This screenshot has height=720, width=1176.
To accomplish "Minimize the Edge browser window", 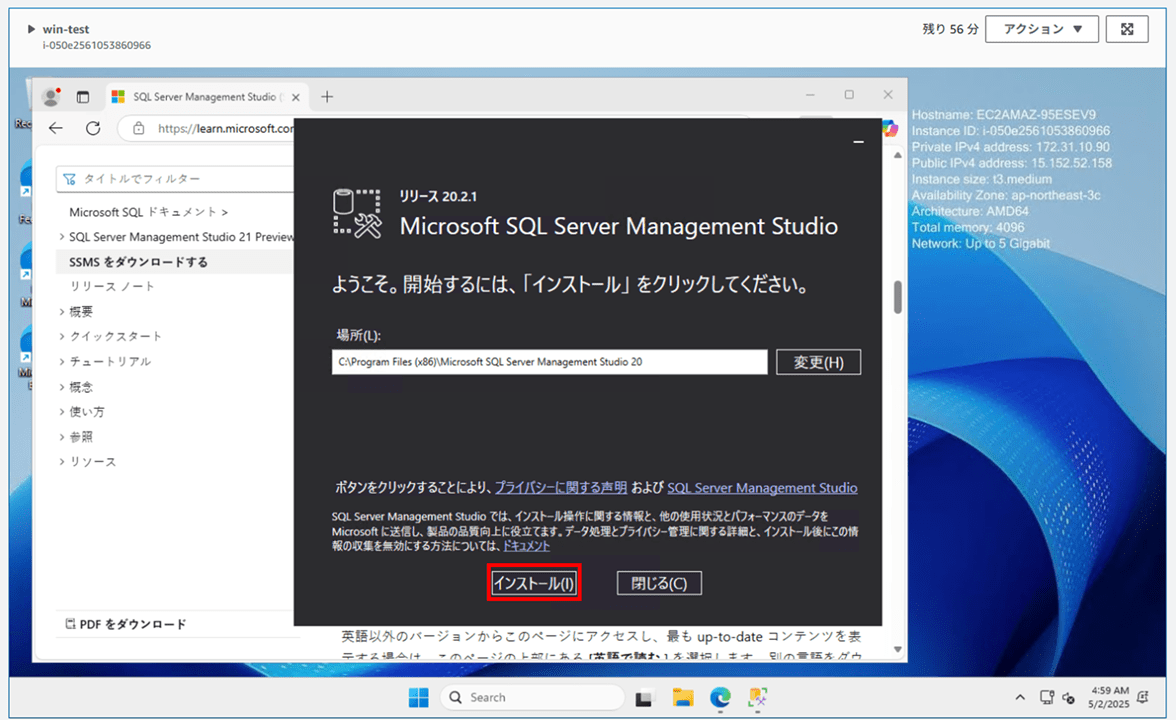I will click(810, 94).
